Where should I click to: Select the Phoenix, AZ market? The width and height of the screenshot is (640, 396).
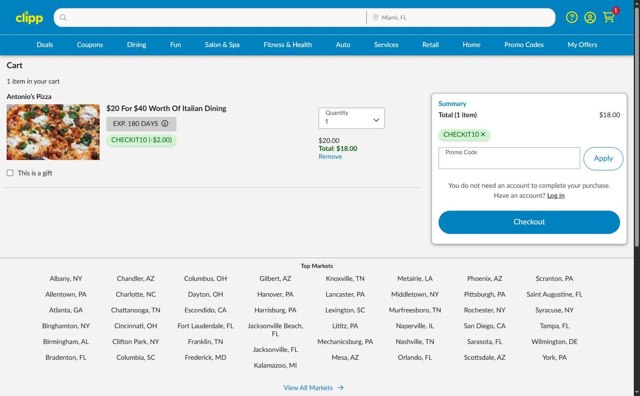tap(484, 279)
